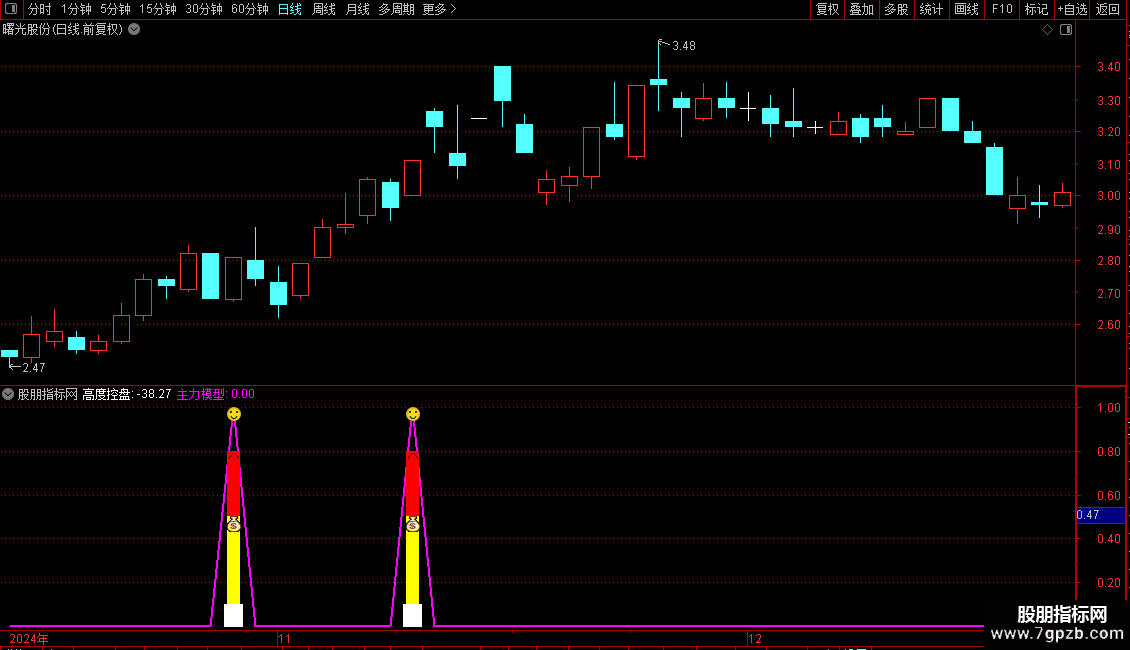This screenshot has height=650, width=1130.
Task: Switch to the 日线 daily chart
Action: point(290,9)
